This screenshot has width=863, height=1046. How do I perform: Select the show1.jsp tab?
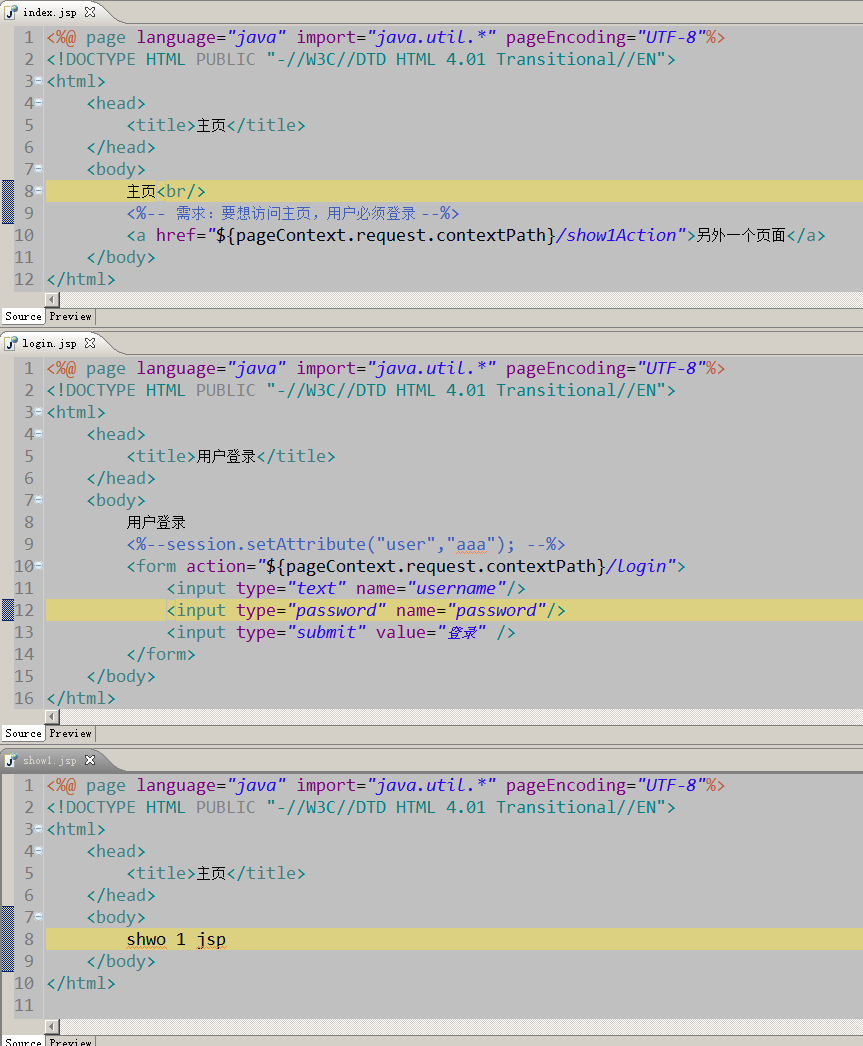click(x=49, y=760)
